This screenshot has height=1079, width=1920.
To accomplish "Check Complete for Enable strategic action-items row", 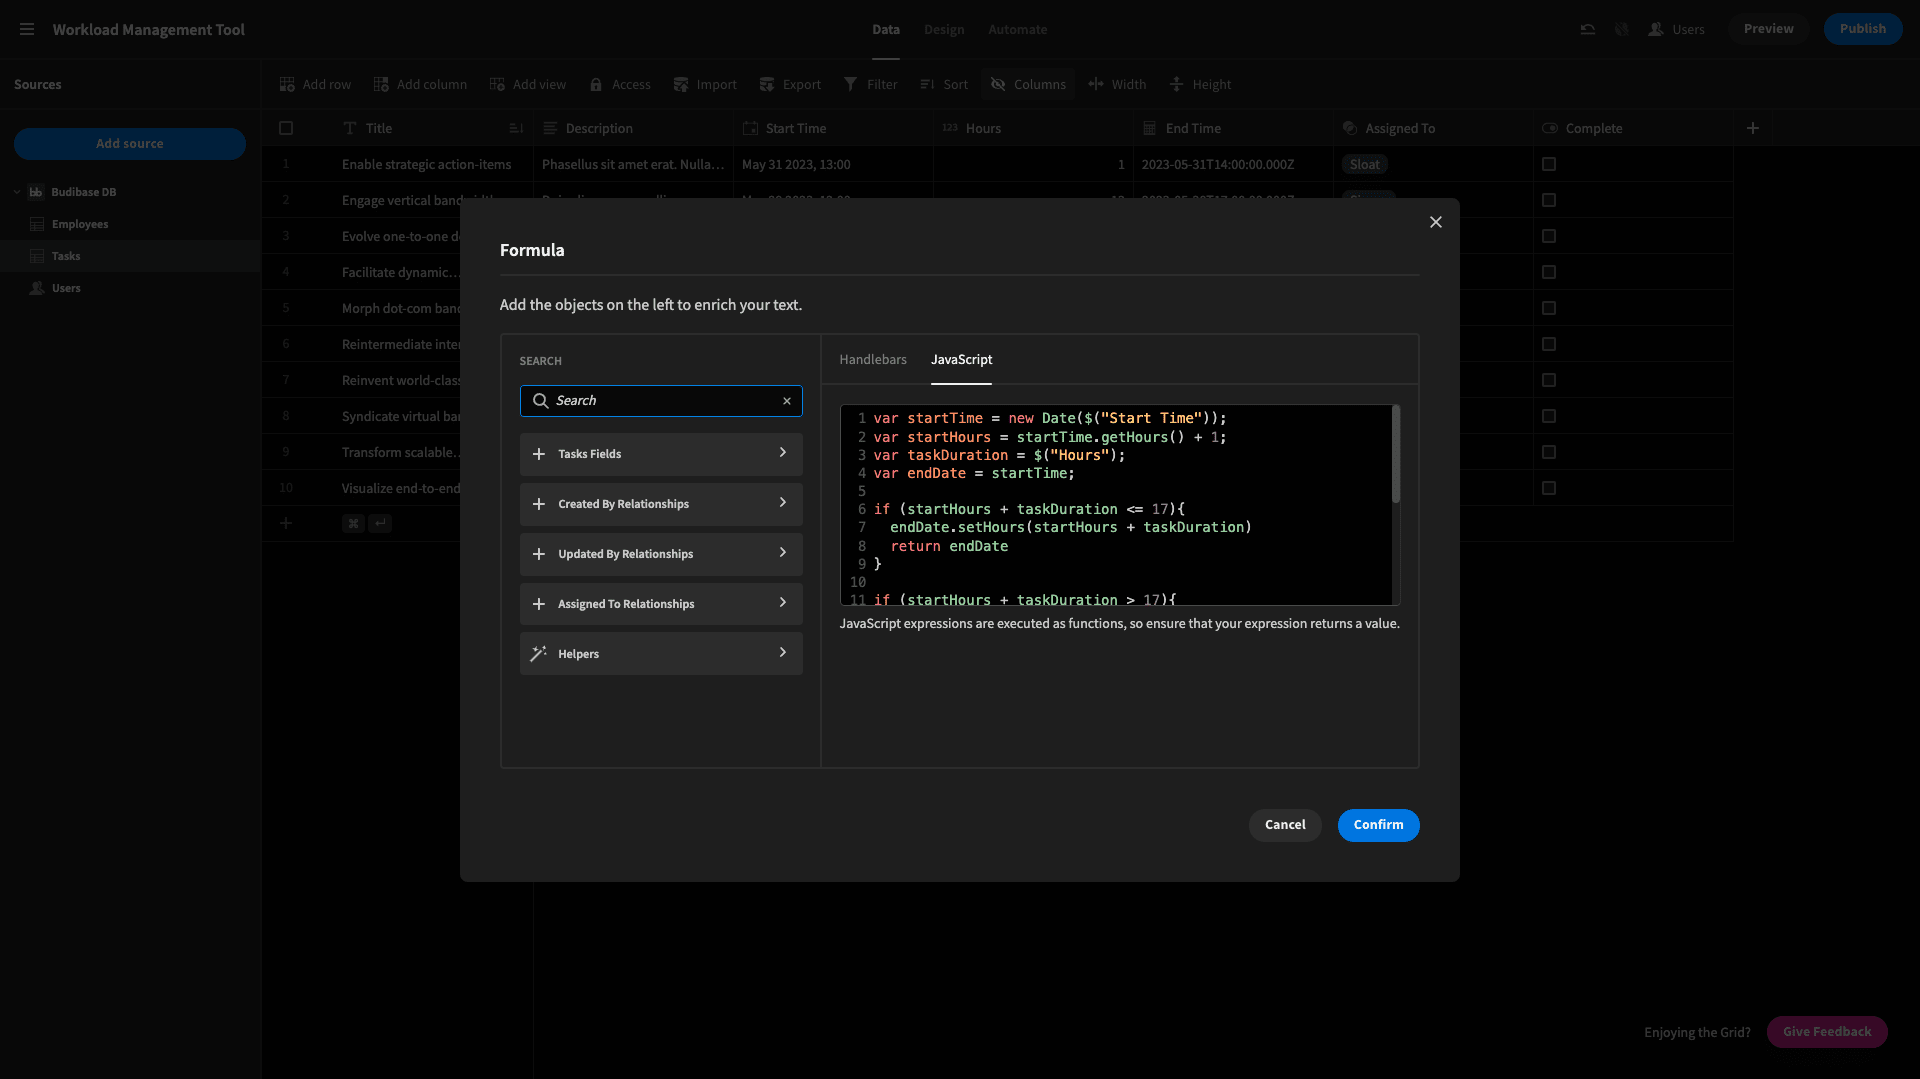I will [x=1549, y=164].
